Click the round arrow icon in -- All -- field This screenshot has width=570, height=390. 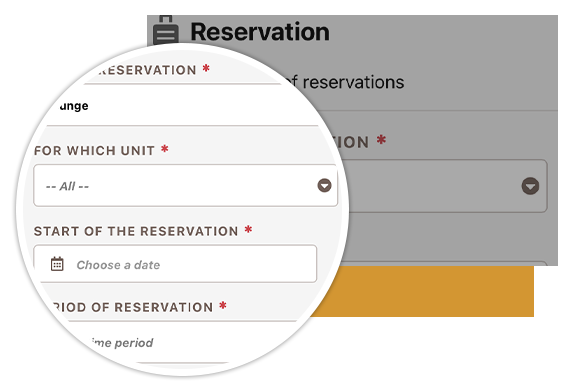pos(324,185)
